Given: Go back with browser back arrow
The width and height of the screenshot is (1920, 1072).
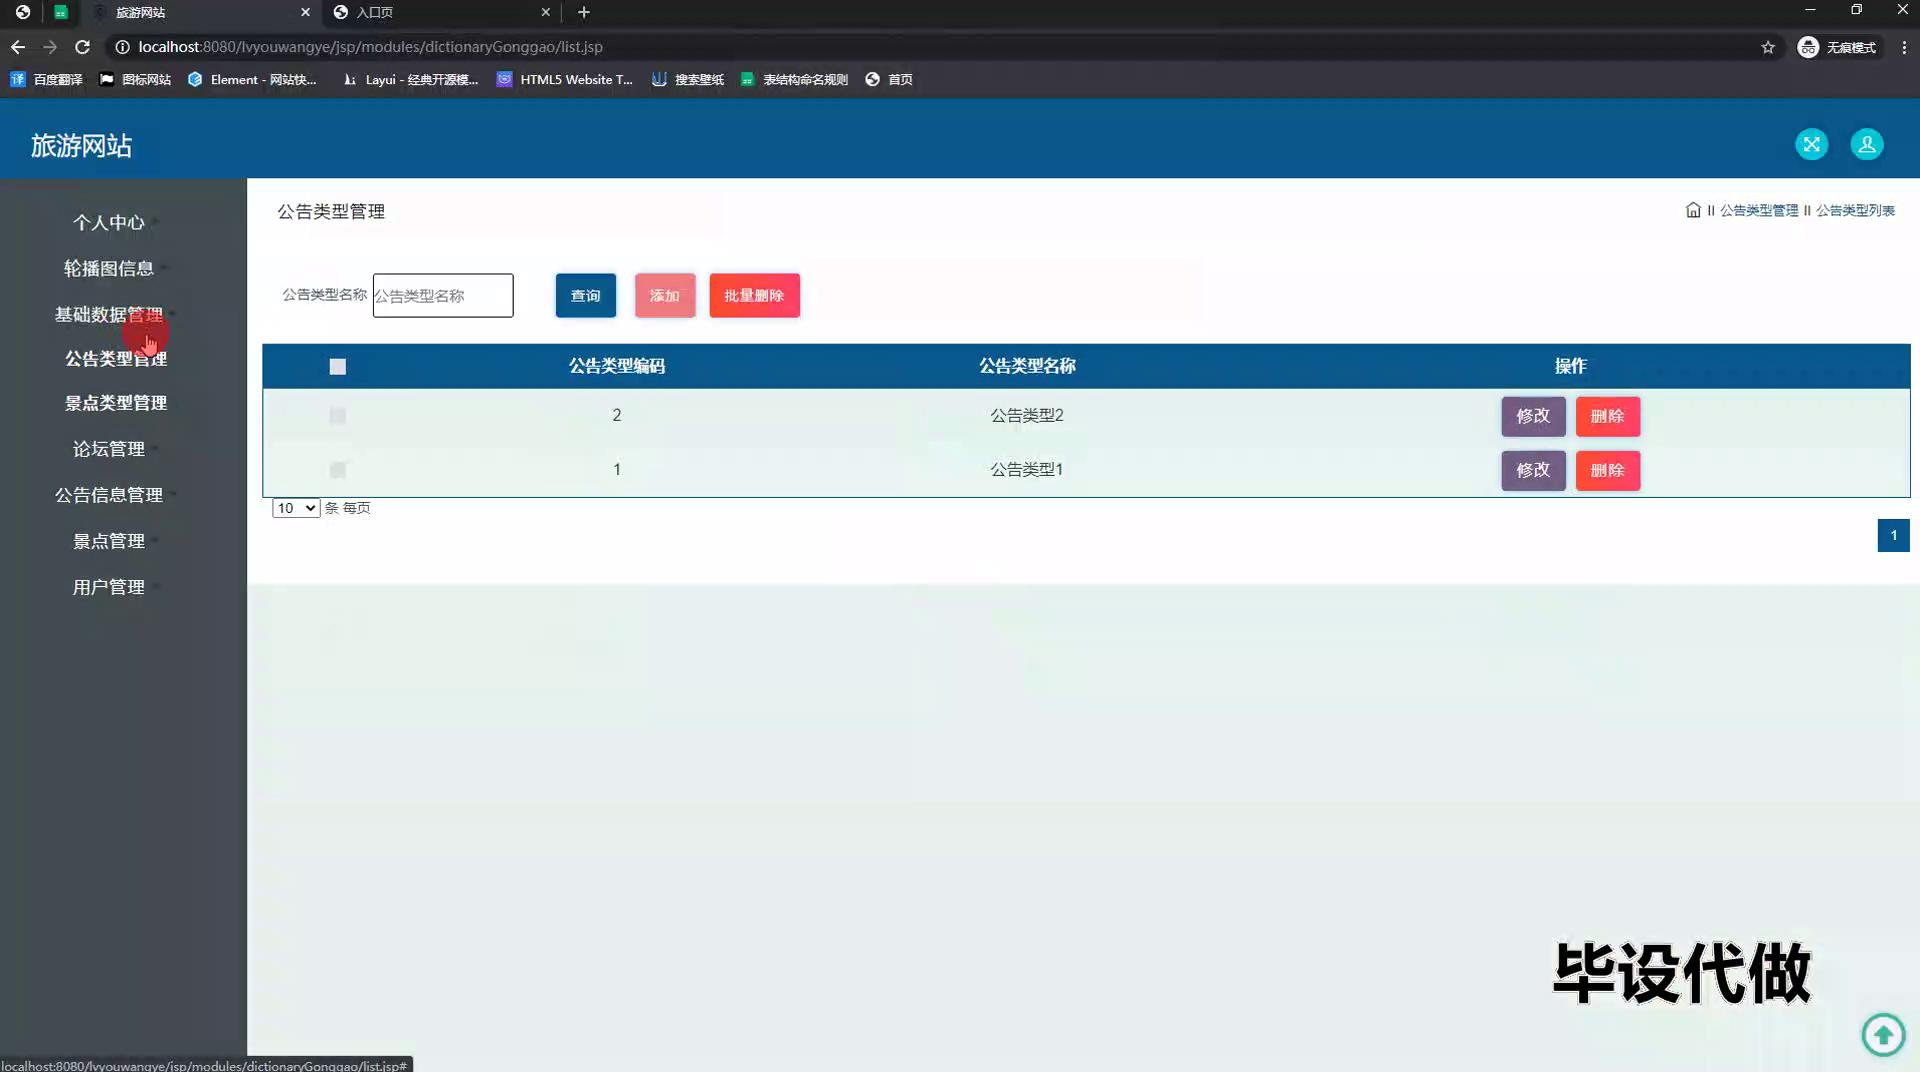Looking at the screenshot, I should pos(18,47).
